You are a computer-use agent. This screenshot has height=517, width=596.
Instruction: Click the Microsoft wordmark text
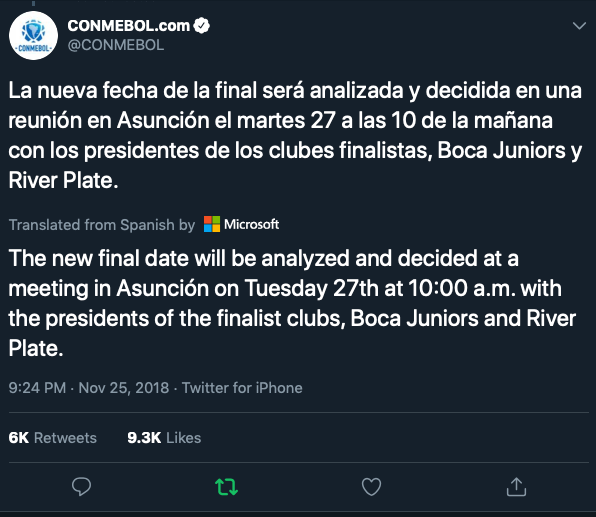[252, 224]
